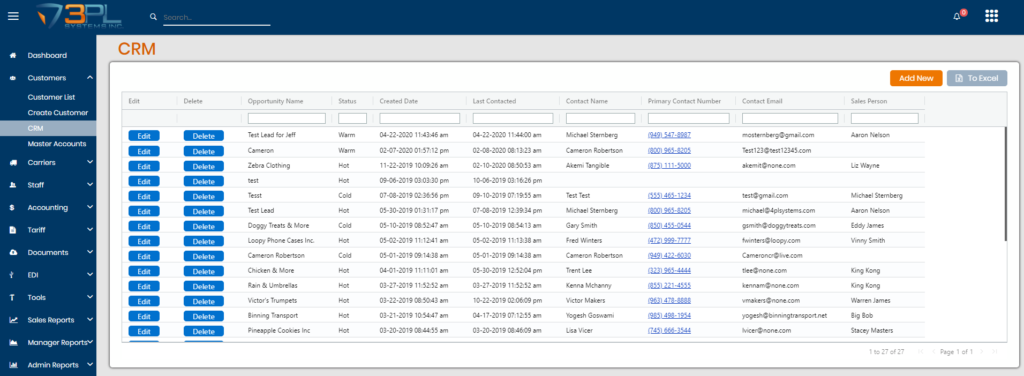Open the notifications bell
This screenshot has height=376, width=1024.
(957, 16)
